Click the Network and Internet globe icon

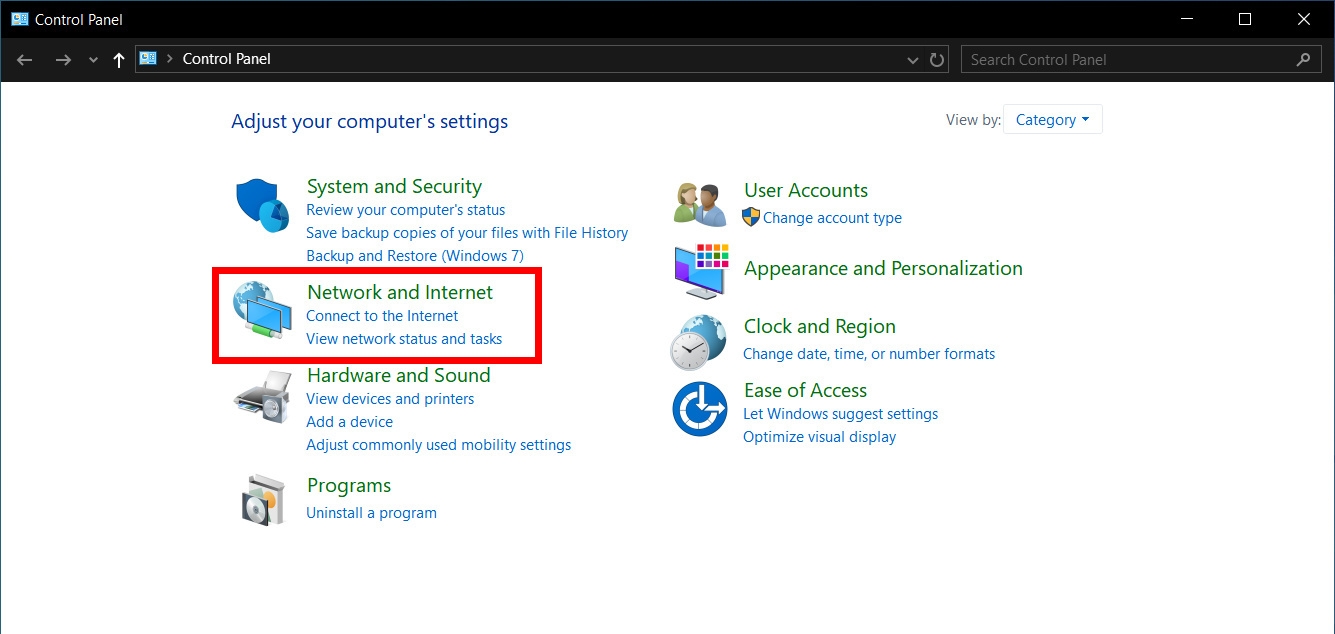pyautogui.click(x=262, y=311)
